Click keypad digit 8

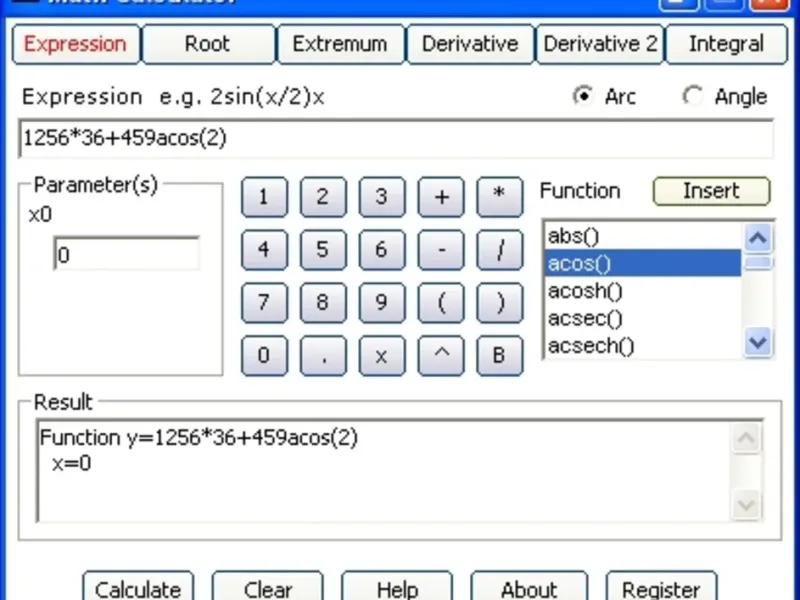[x=323, y=303]
